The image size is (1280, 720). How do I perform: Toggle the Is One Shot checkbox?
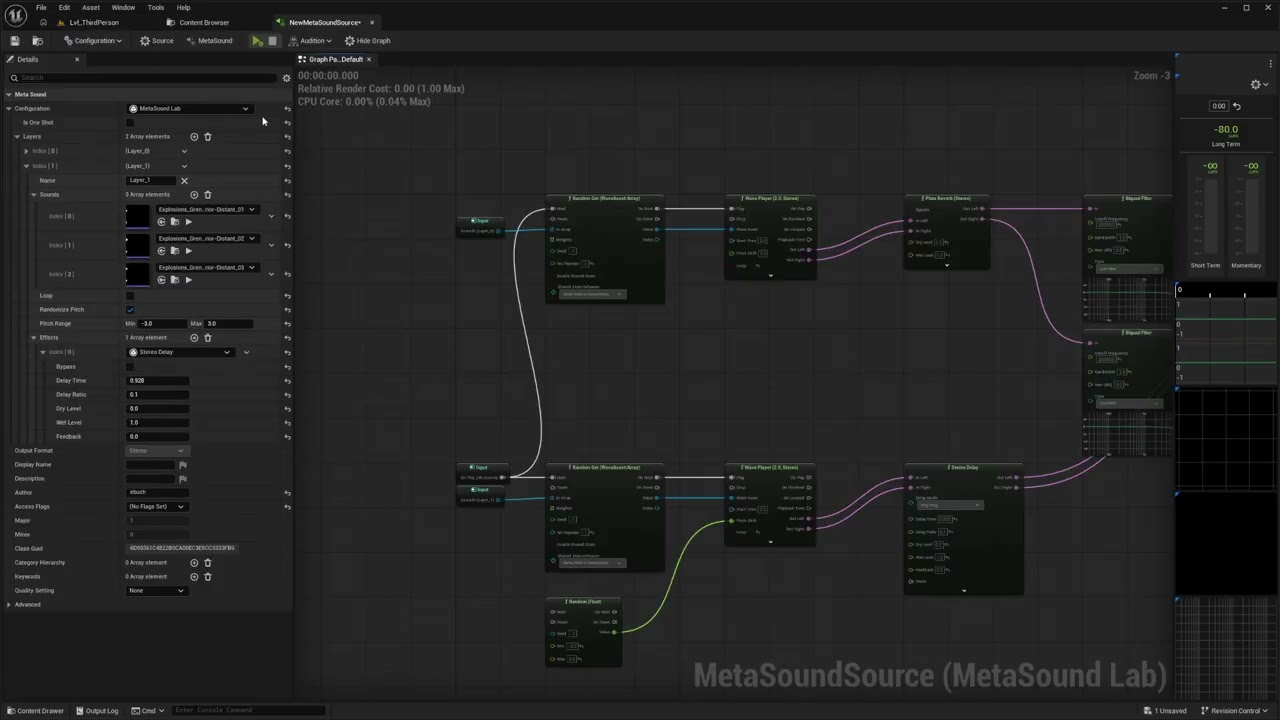point(130,123)
